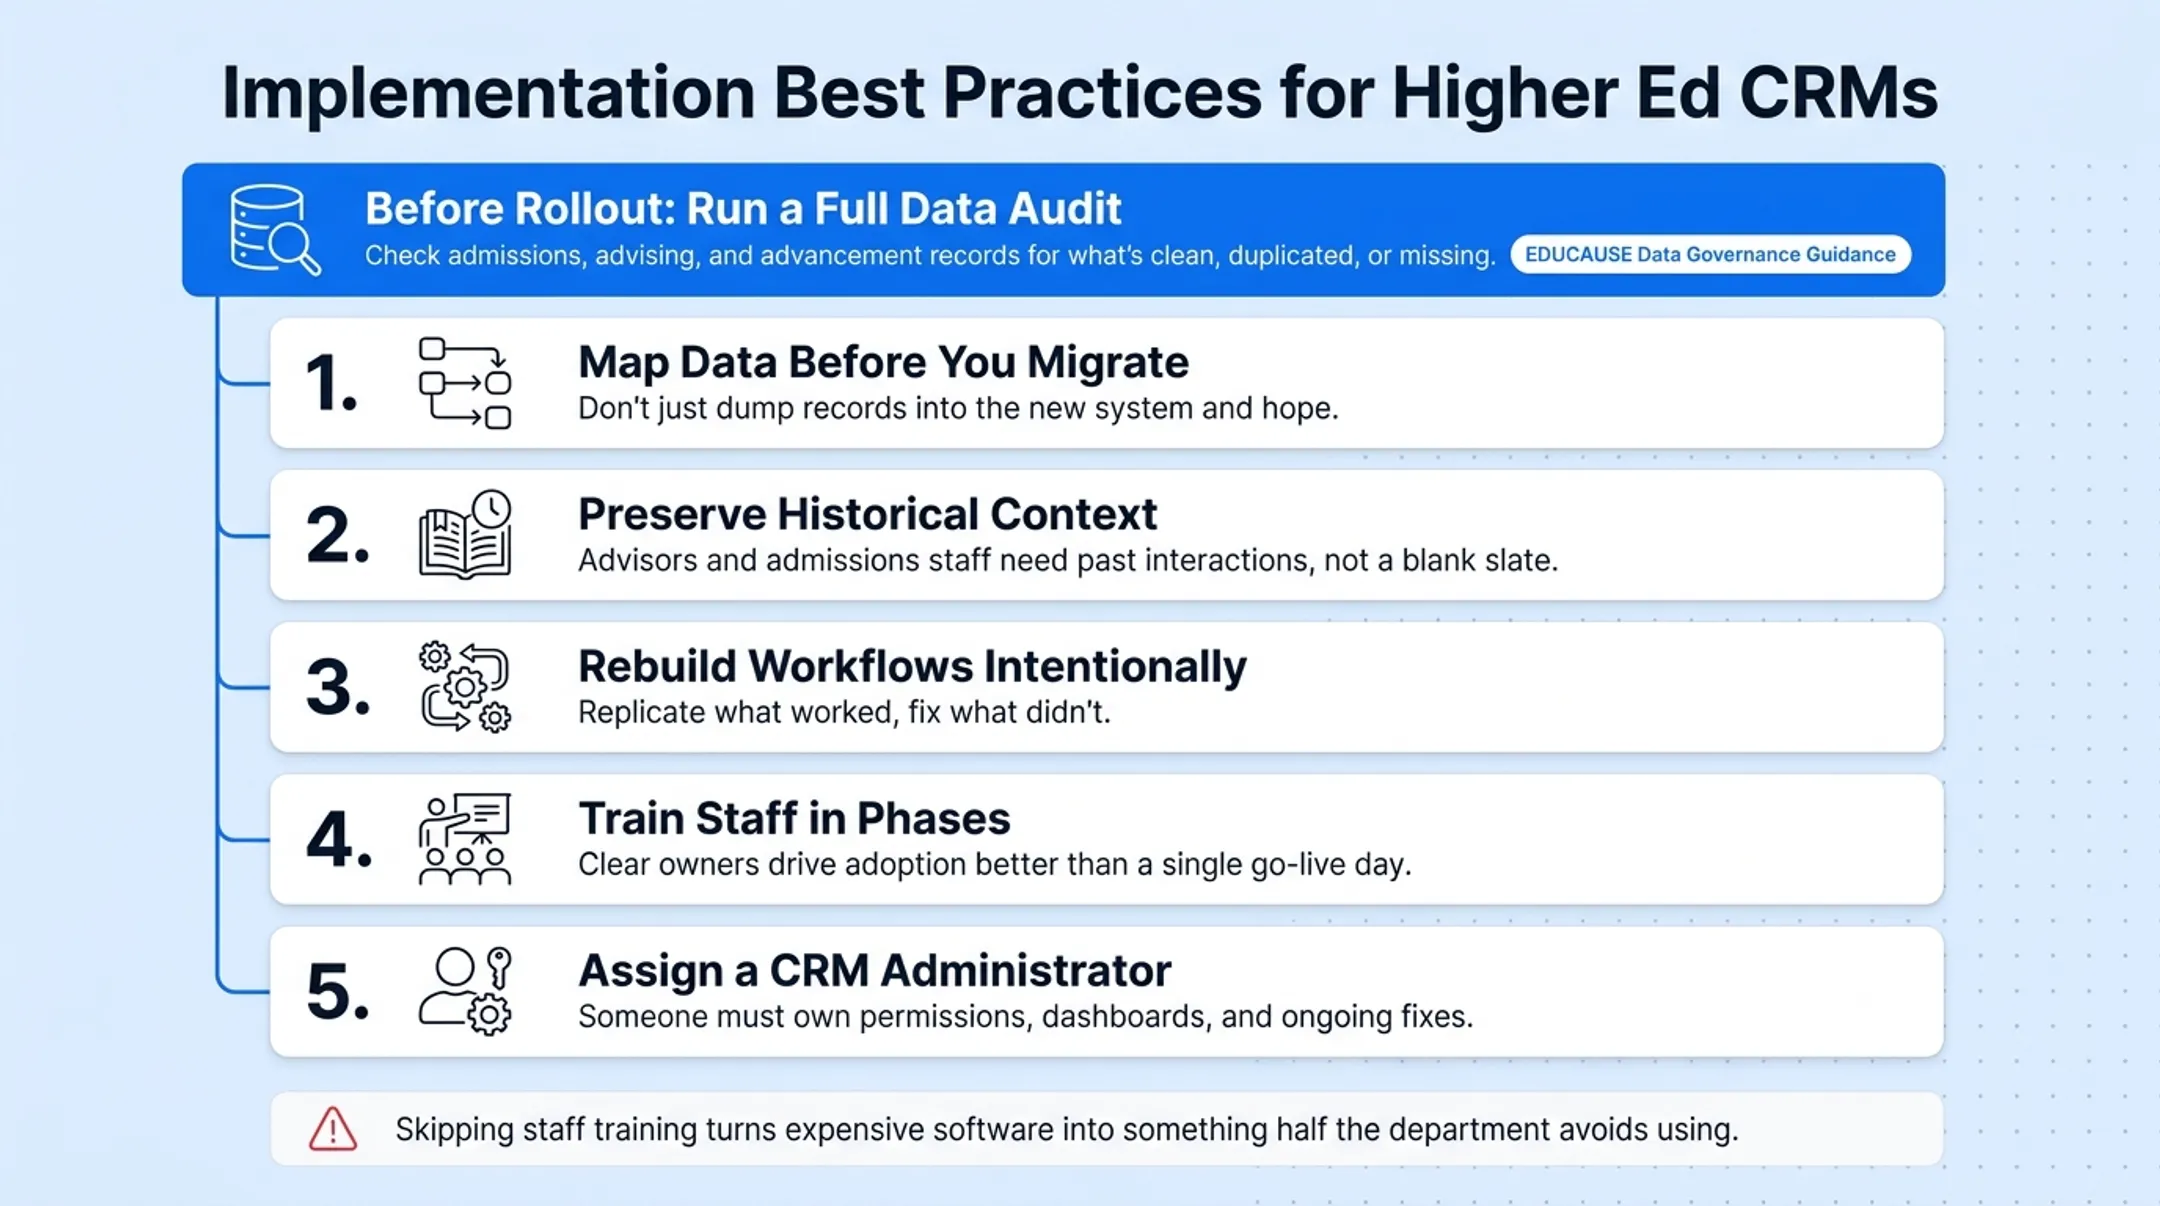
Task: Click the step number '1.' label
Action: [x=331, y=383]
